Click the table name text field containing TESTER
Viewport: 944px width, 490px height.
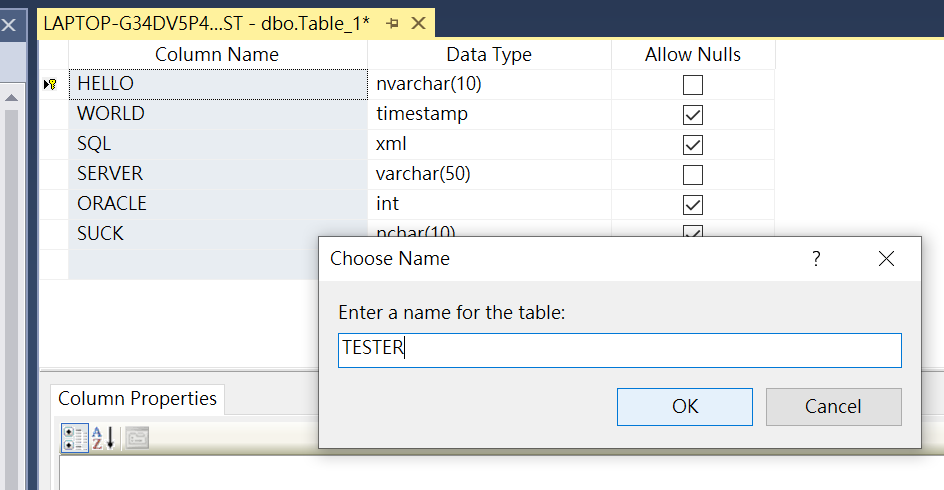620,349
